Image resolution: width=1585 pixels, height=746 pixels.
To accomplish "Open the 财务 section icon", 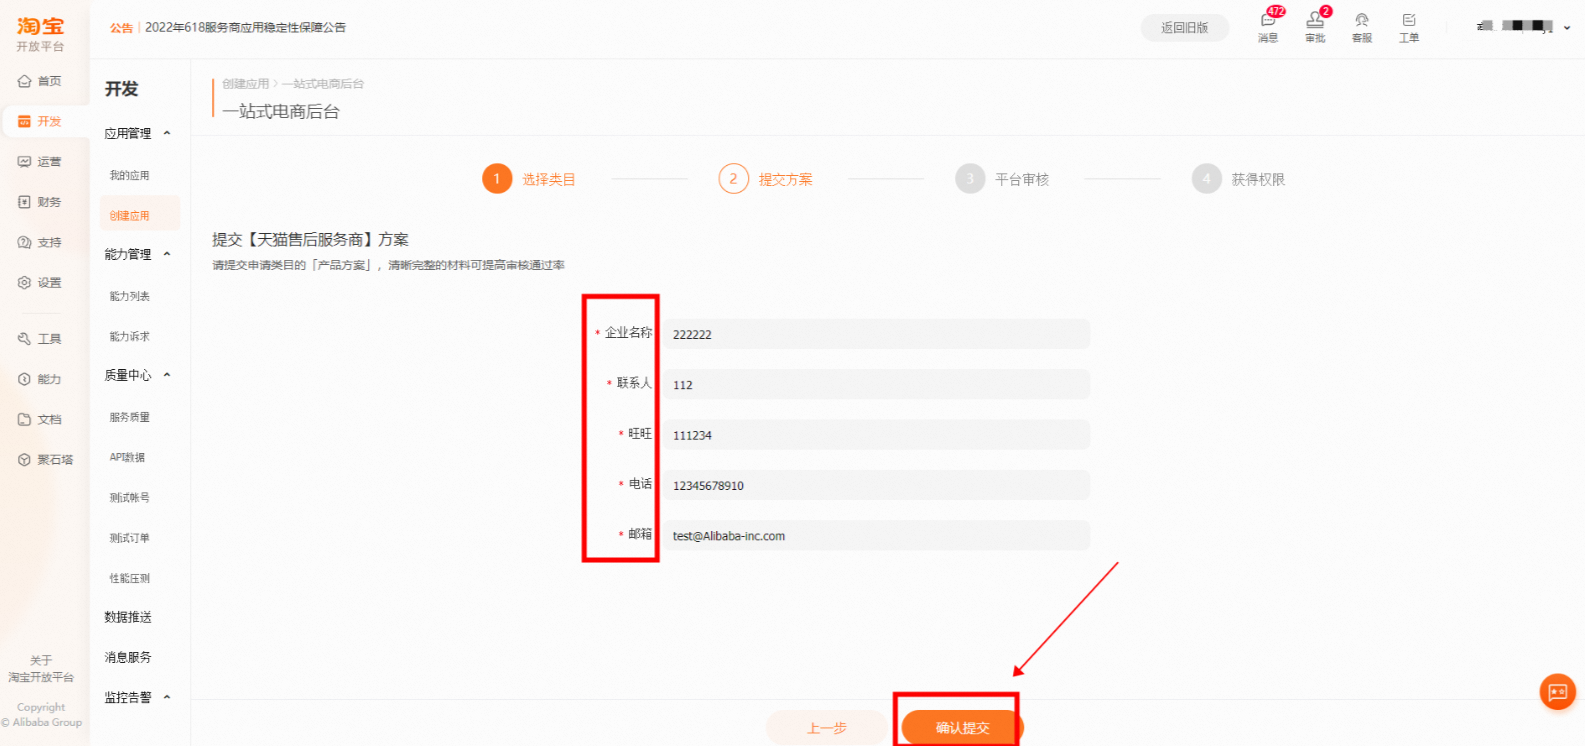I will click(x=24, y=202).
